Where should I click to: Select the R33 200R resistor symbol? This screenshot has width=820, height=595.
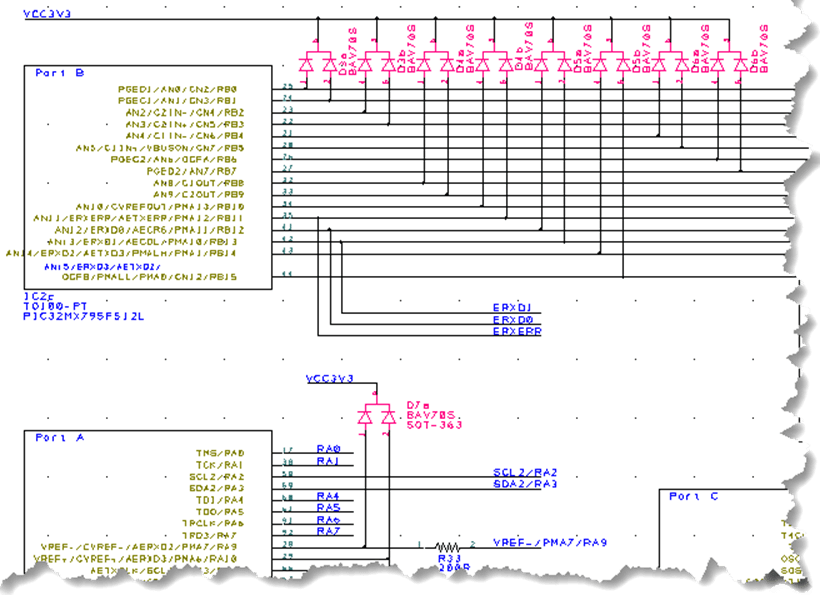pyautogui.click(x=447, y=545)
